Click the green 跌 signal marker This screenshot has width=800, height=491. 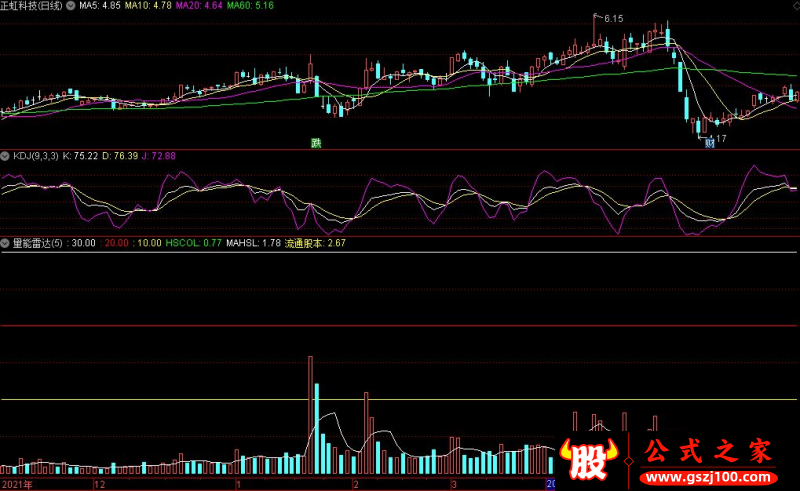coord(316,143)
